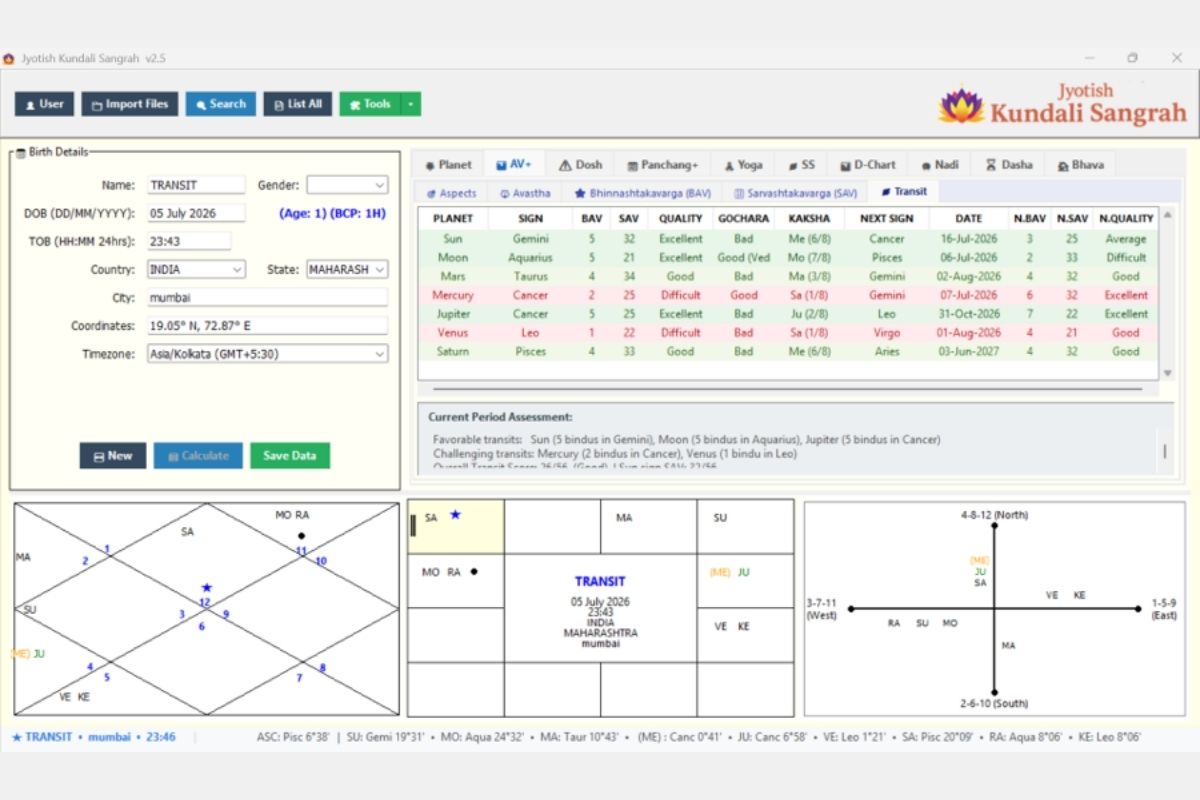Open the Country dropdown showing INDIA
The height and width of the screenshot is (800, 1200).
point(196,270)
